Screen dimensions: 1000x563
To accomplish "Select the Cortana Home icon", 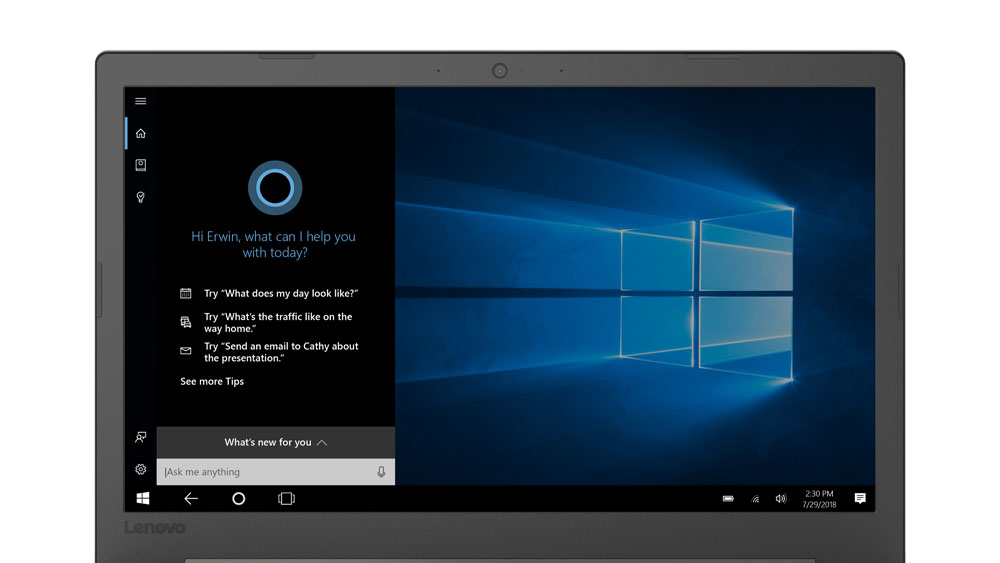I will click(140, 133).
